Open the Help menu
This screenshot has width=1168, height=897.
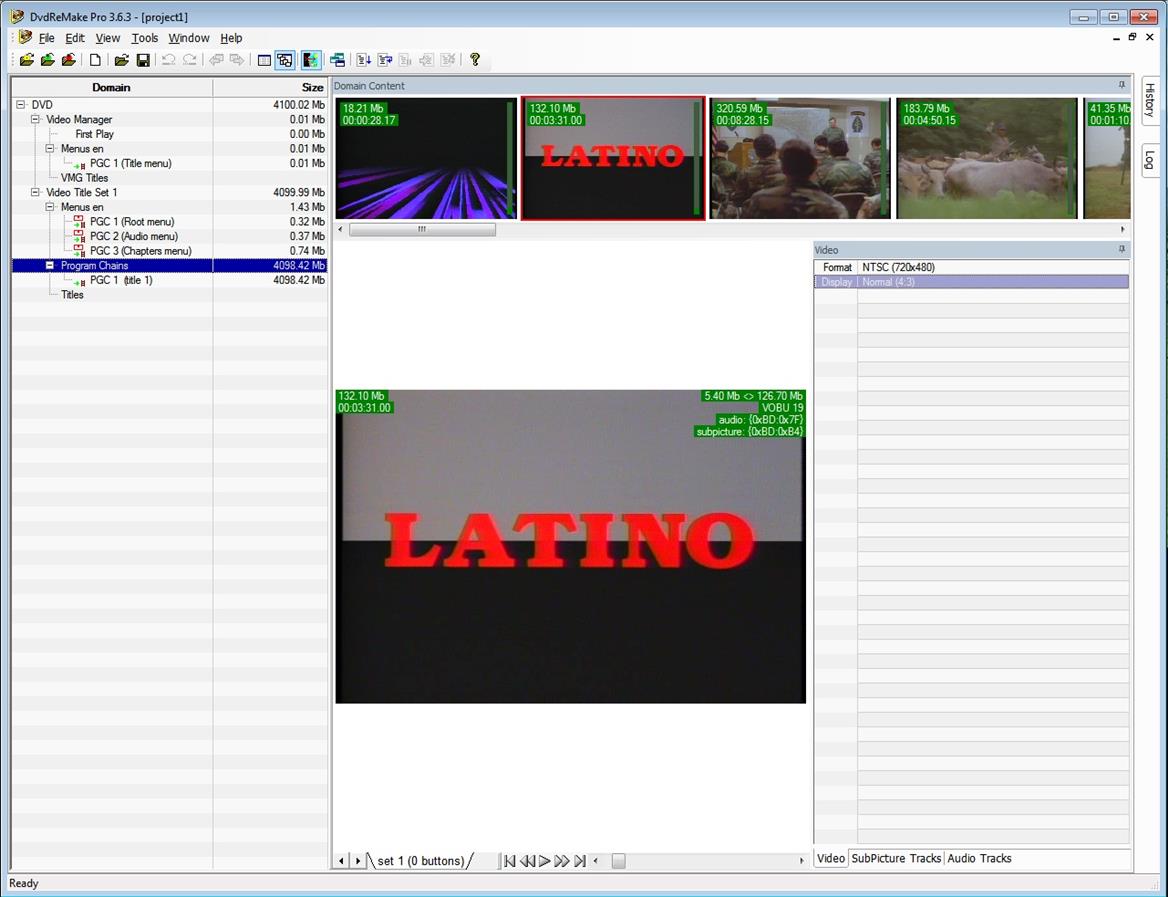[231, 38]
